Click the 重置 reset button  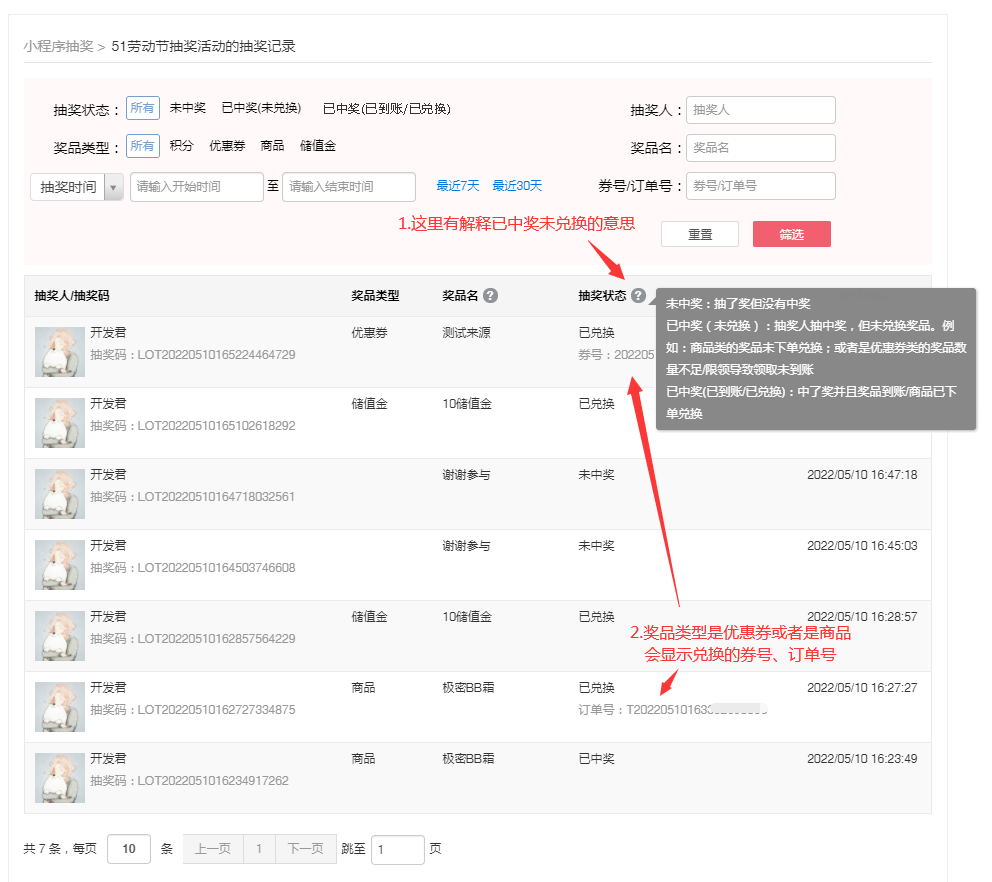(701, 233)
